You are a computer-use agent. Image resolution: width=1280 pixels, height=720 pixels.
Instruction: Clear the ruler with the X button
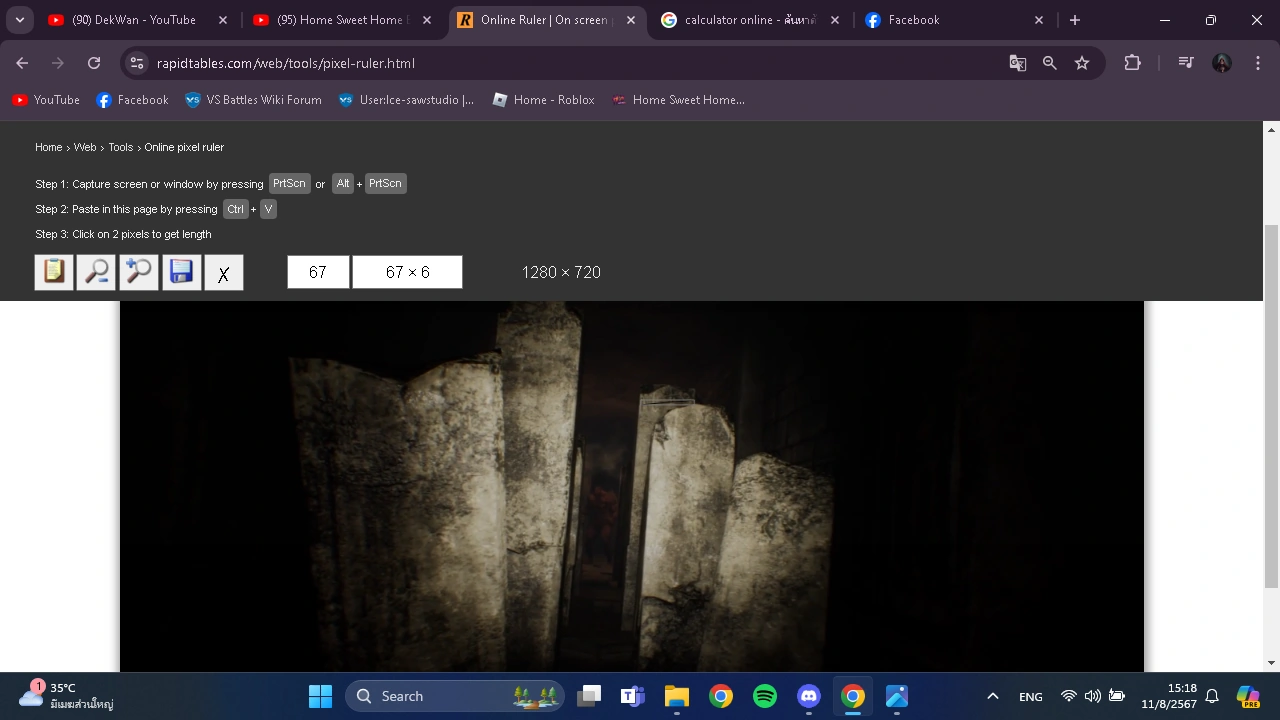tap(224, 272)
